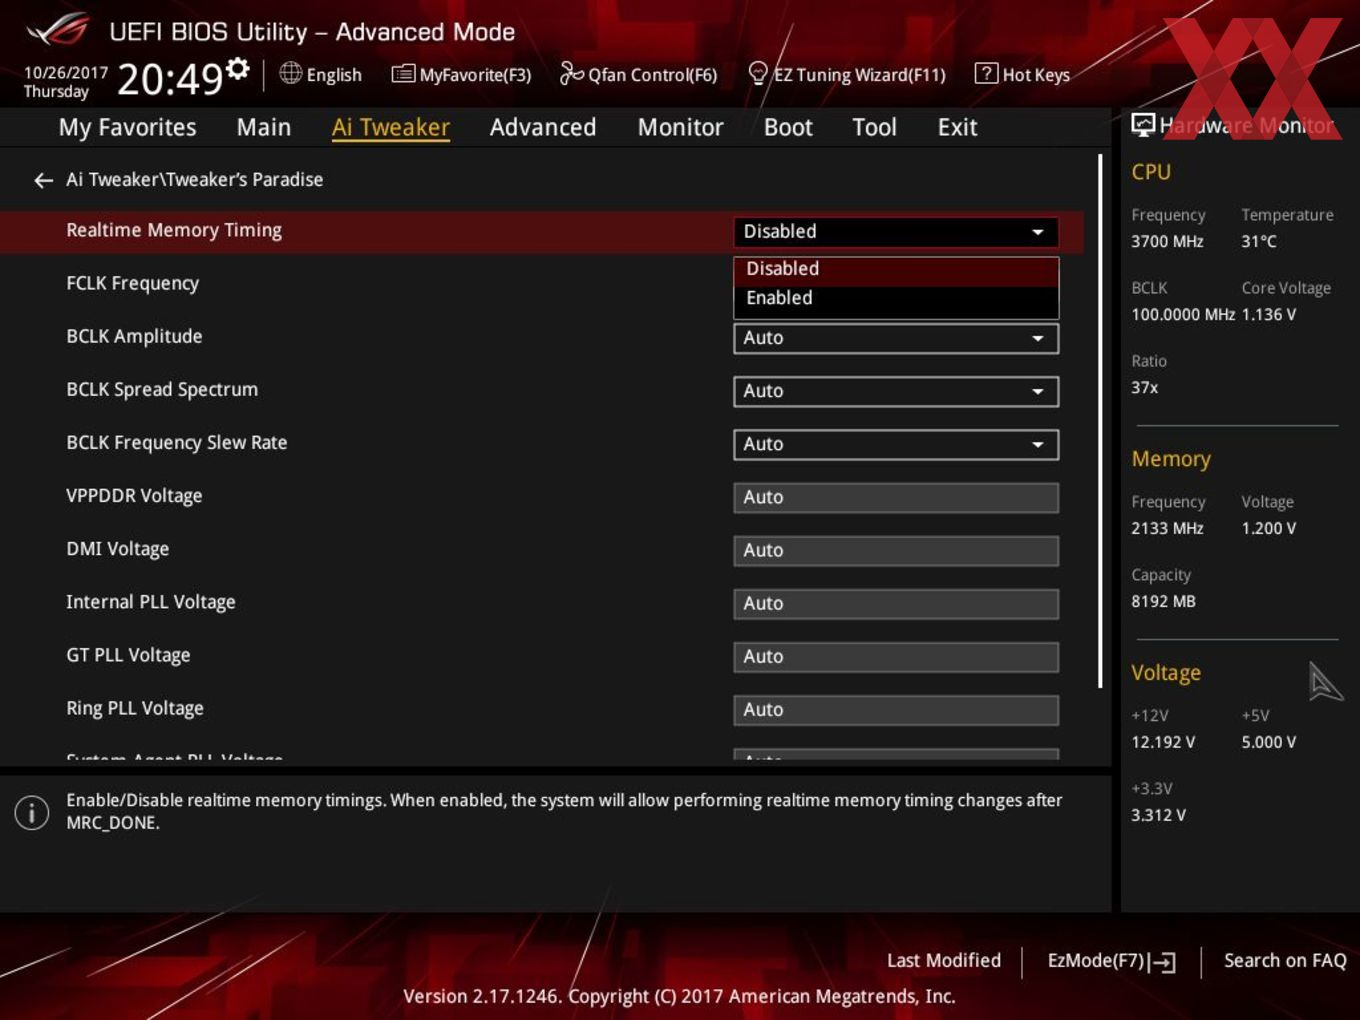Click the CPU temperature value 31°C
This screenshot has width=1360, height=1020.
[1259, 241]
